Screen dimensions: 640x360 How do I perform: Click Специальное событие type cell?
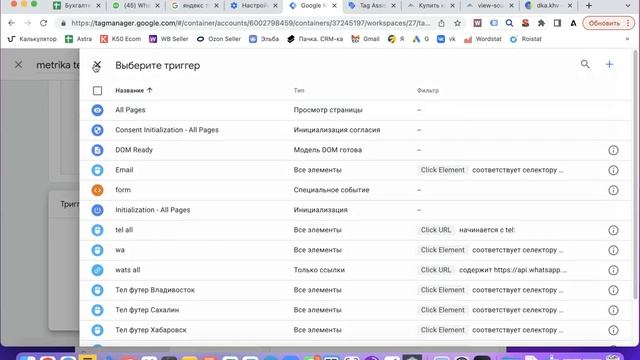point(331,190)
